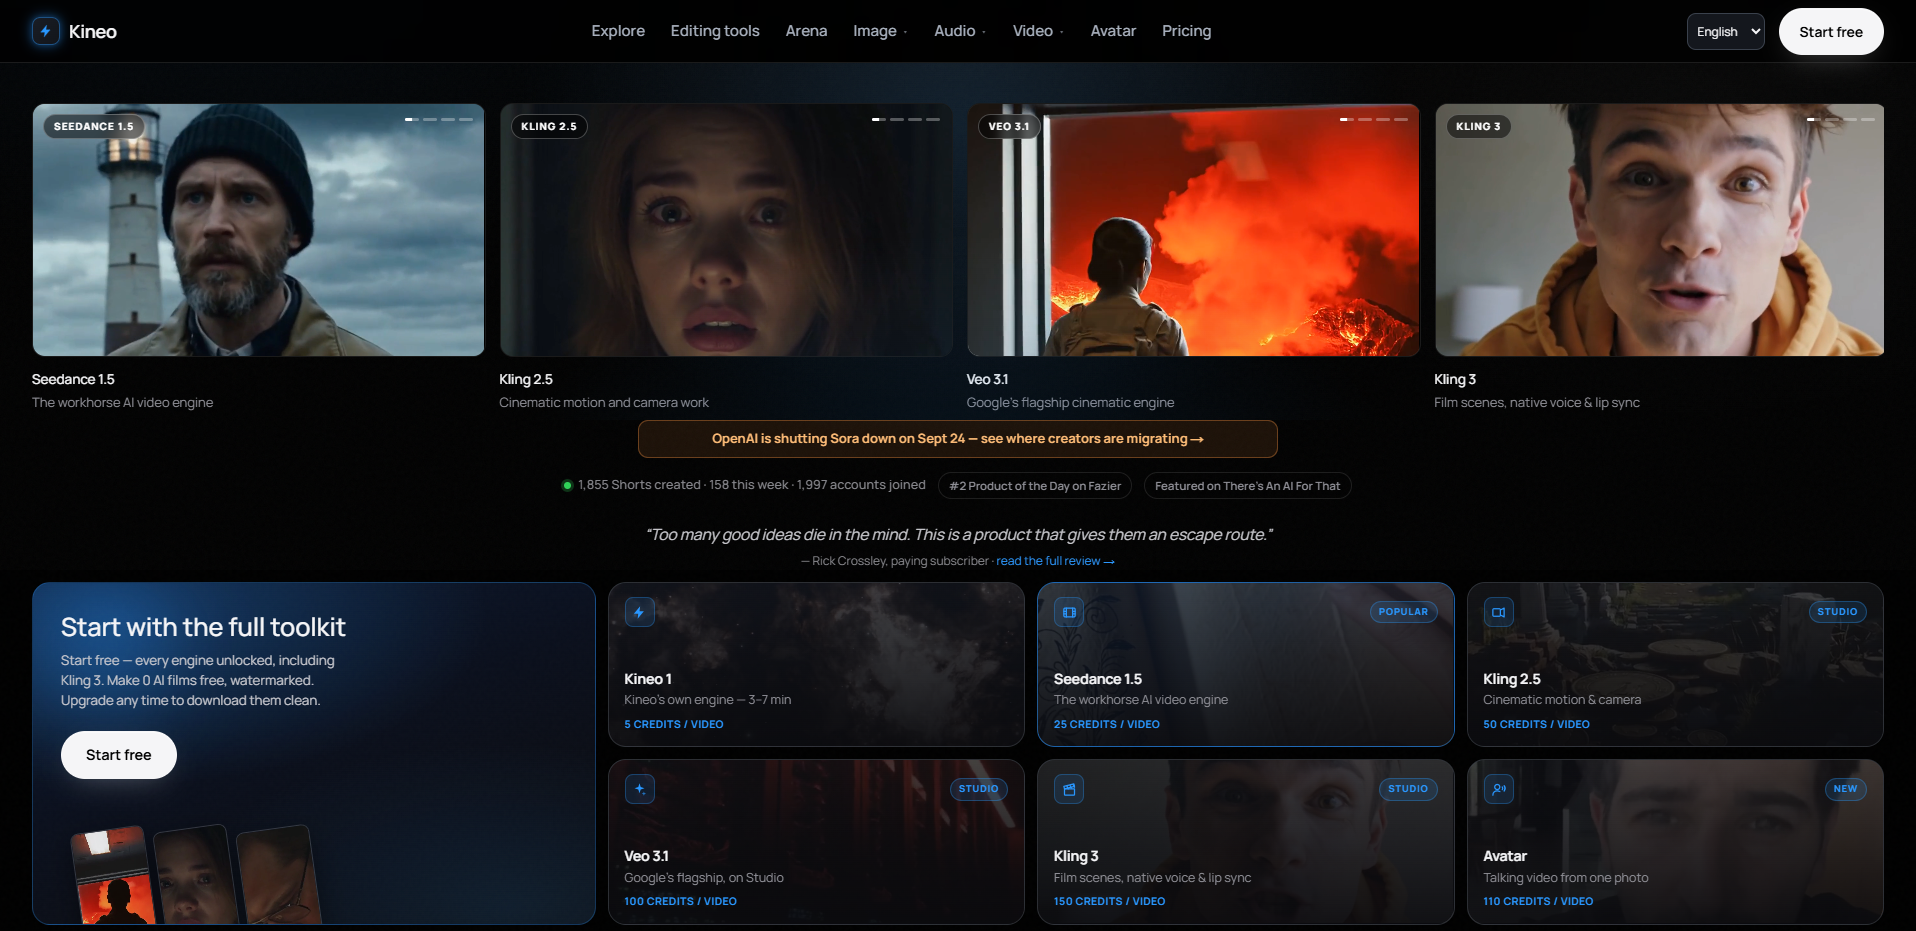Click the 'Start with the full toolkit' heading

point(203,627)
